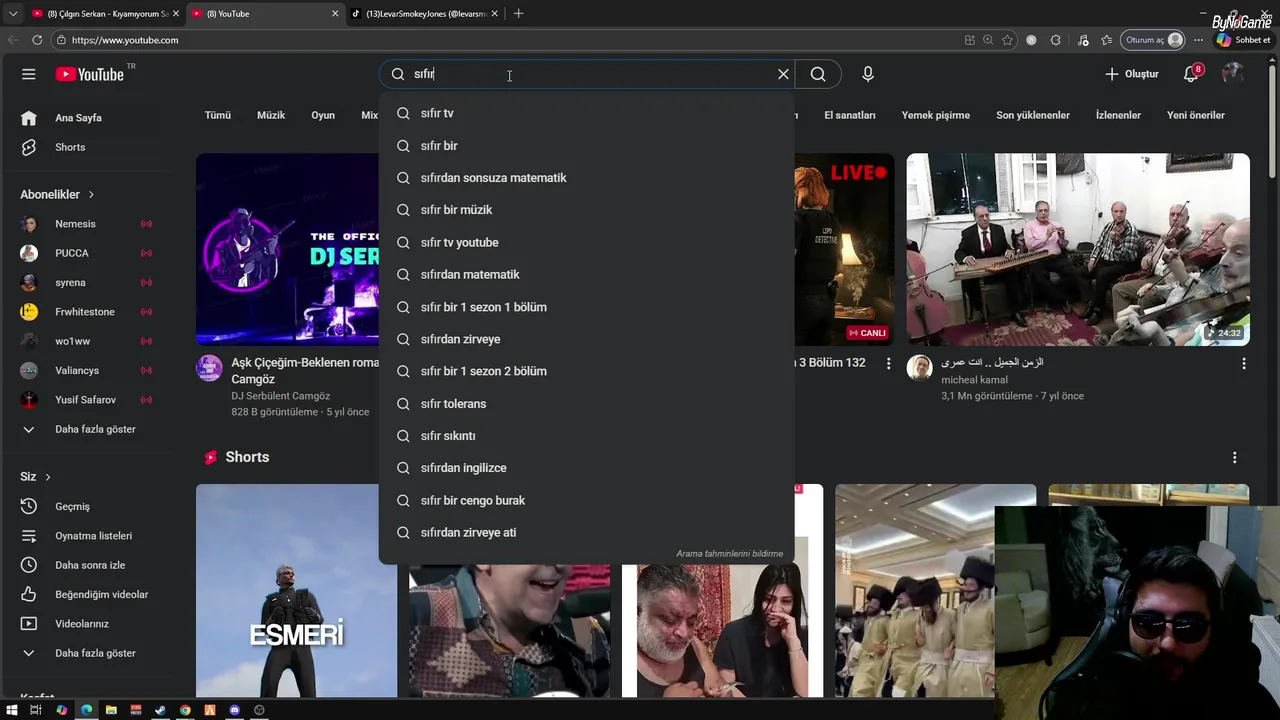Select the Tümü filter chip

pyautogui.click(x=218, y=115)
